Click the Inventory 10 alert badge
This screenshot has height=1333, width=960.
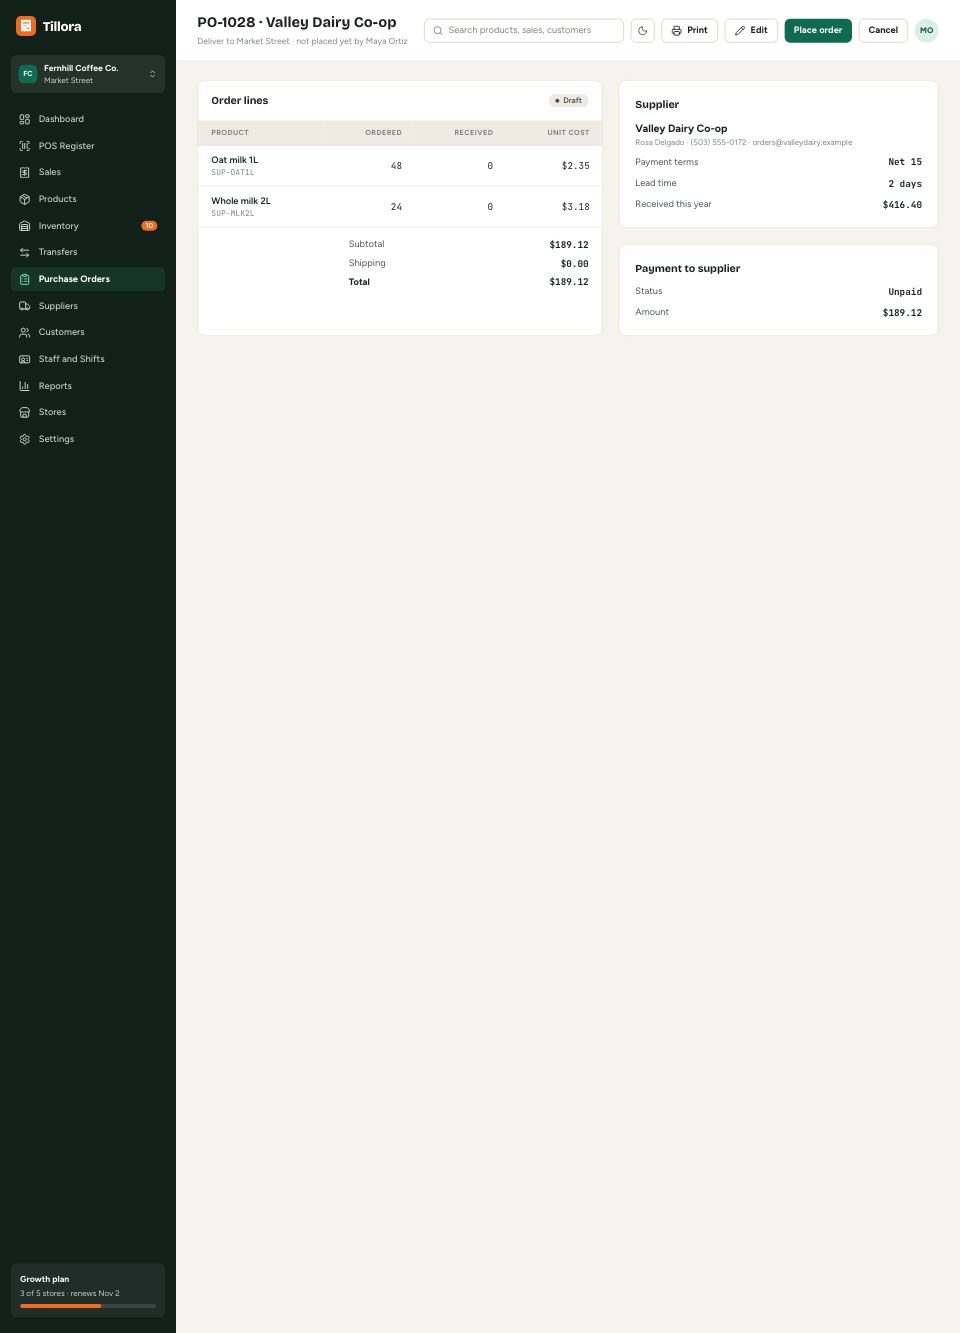[x=149, y=226]
